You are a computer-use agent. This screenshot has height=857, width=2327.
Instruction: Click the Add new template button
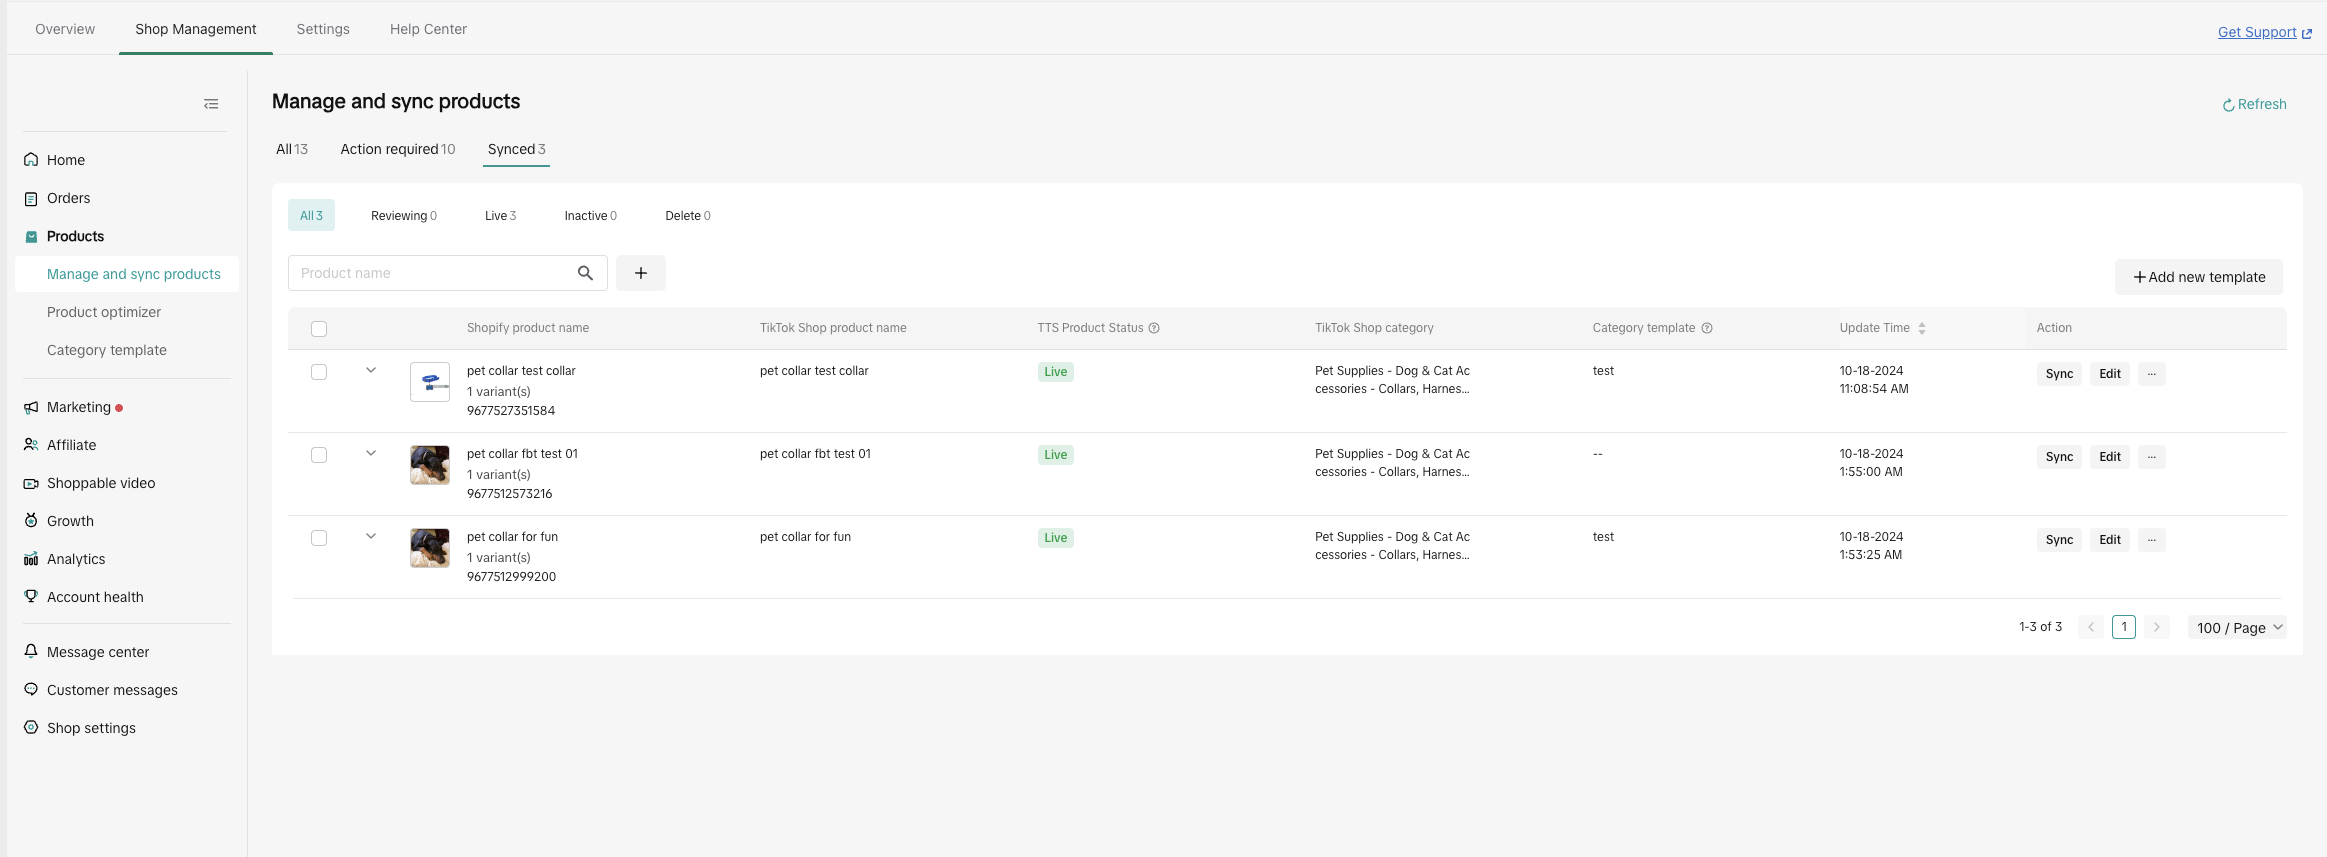point(2198,277)
